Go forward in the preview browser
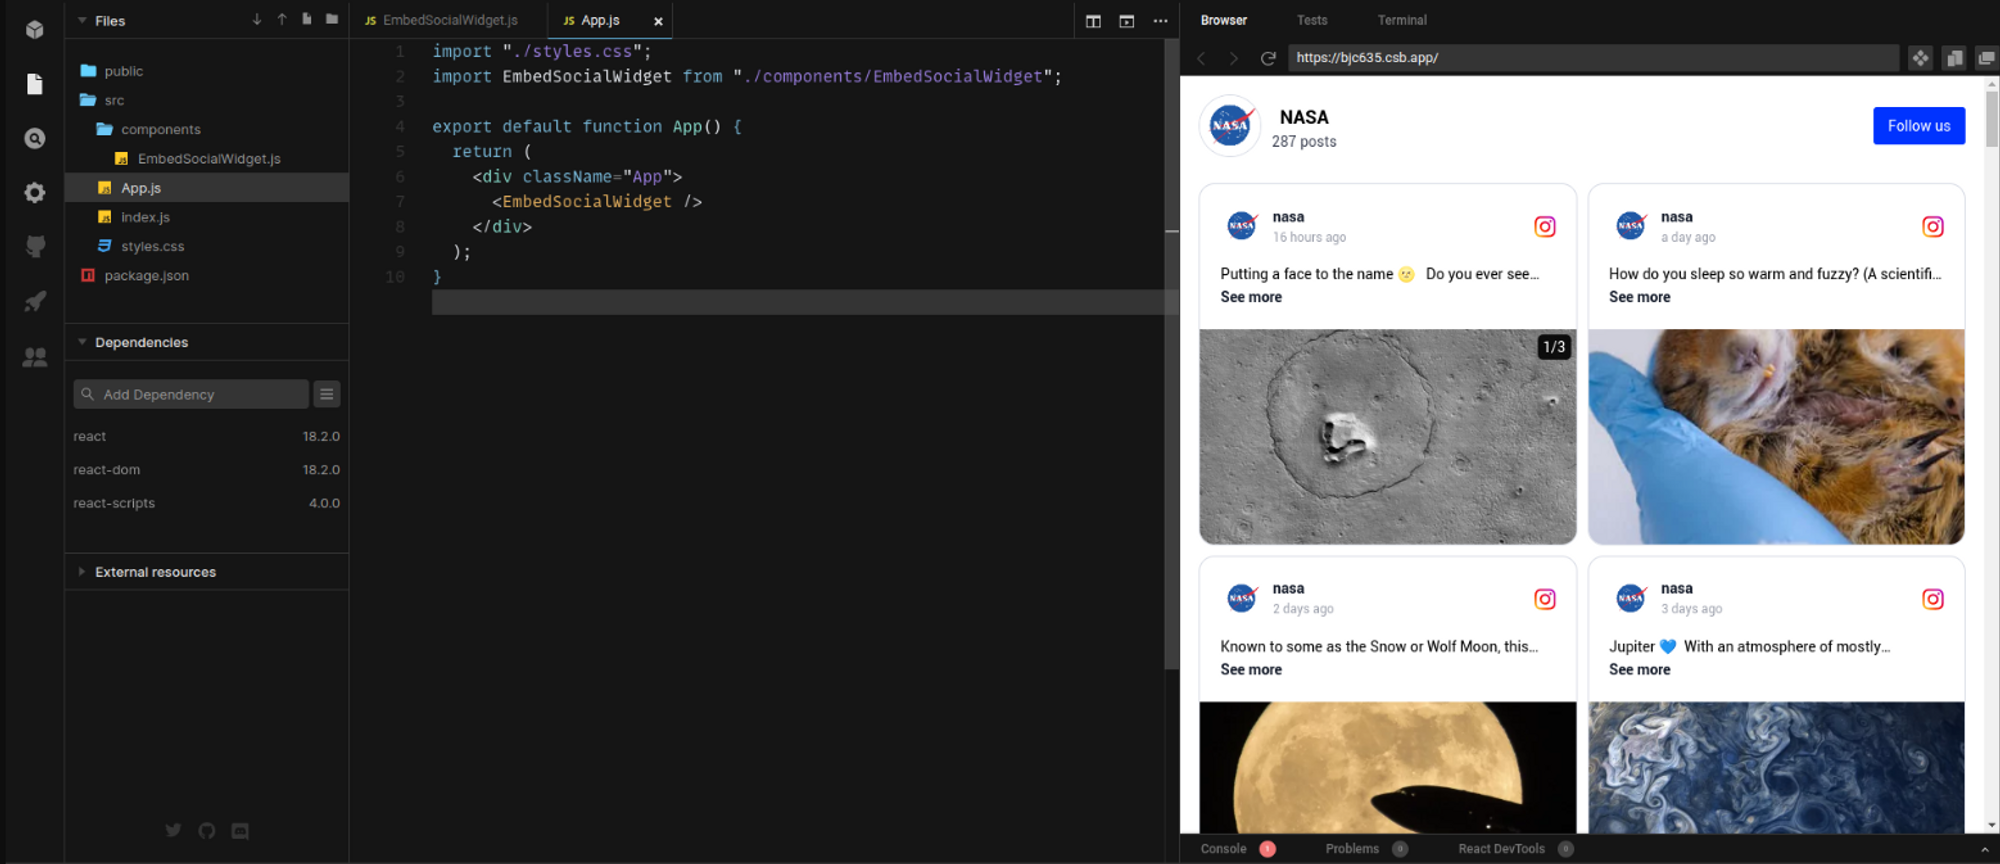 coord(1234,58)
